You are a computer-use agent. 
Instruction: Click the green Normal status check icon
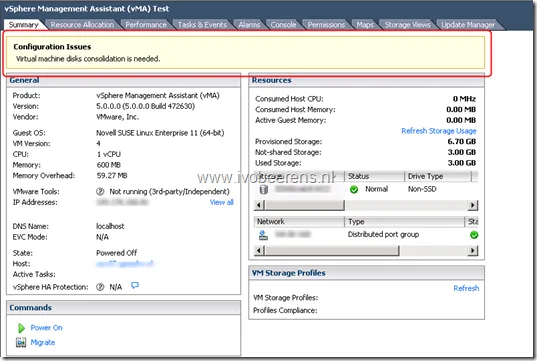[354, 189]
